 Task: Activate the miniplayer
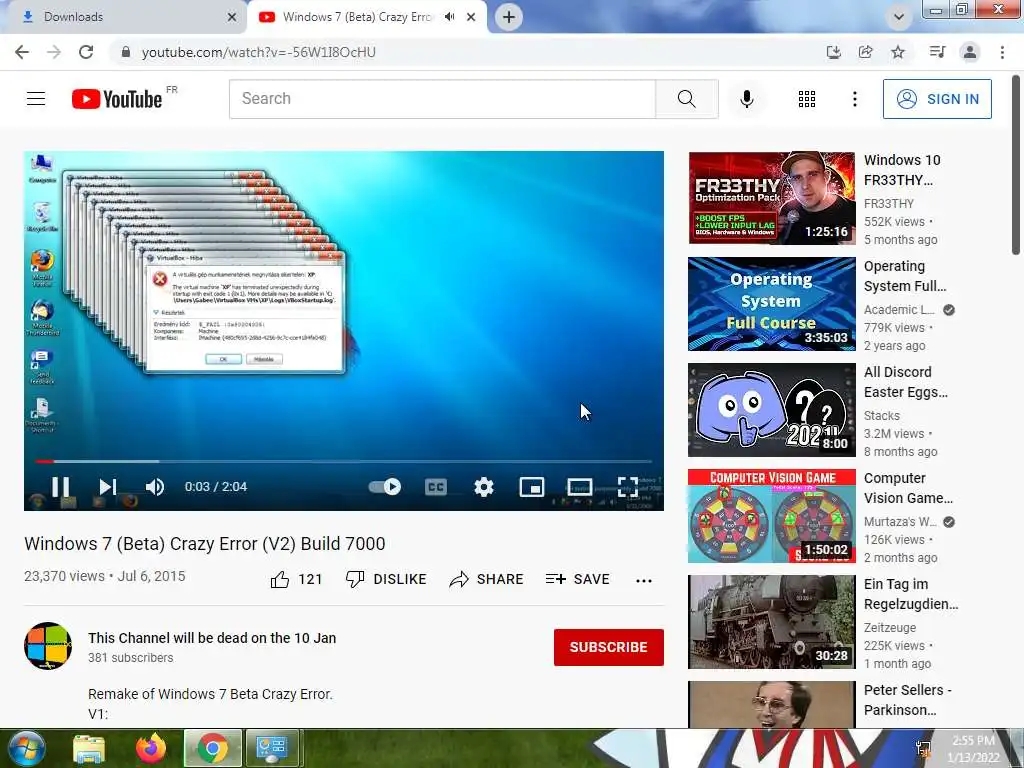532,487
